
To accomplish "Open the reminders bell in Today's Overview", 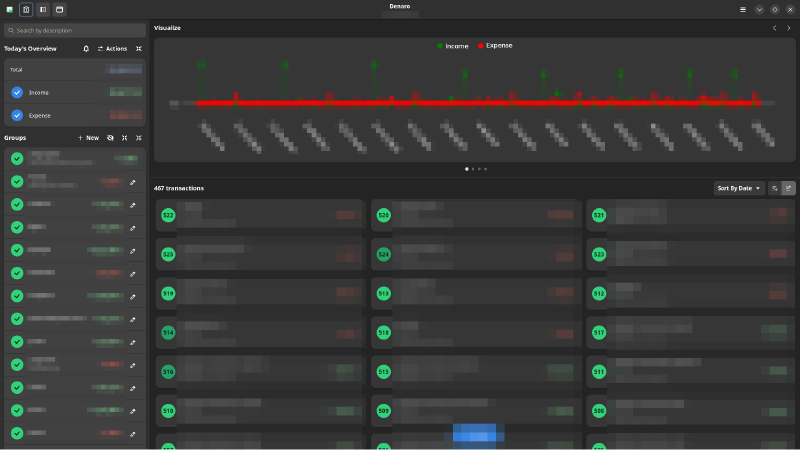I will tap(86, 48).
